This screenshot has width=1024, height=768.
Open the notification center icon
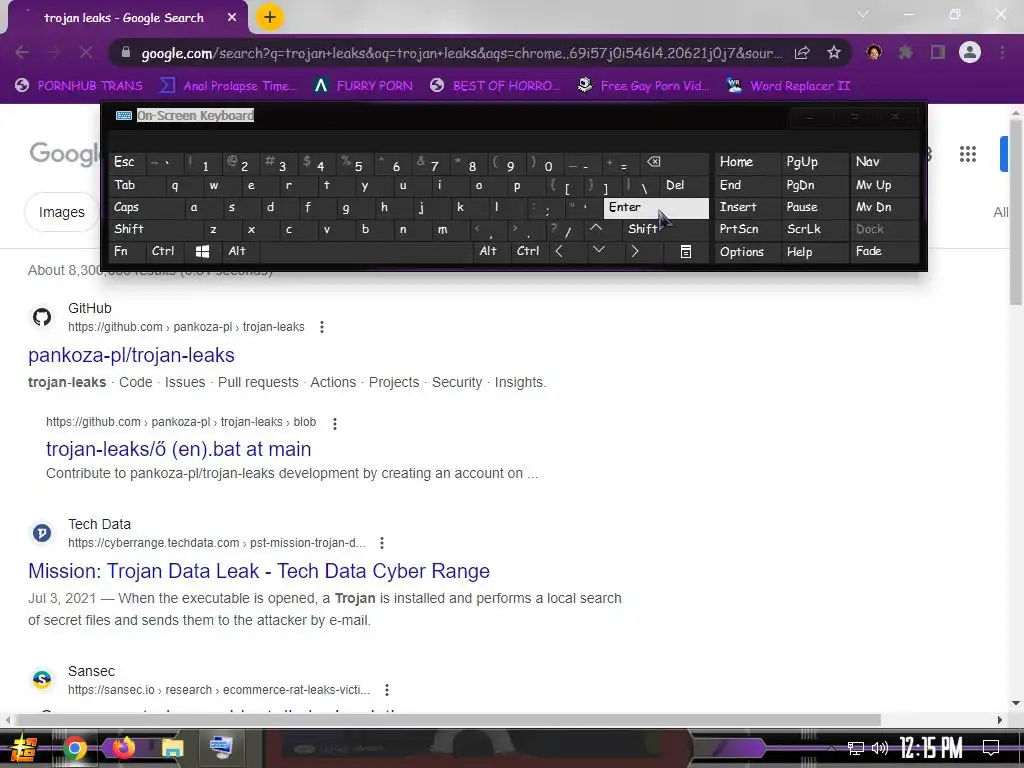(991, 748)
